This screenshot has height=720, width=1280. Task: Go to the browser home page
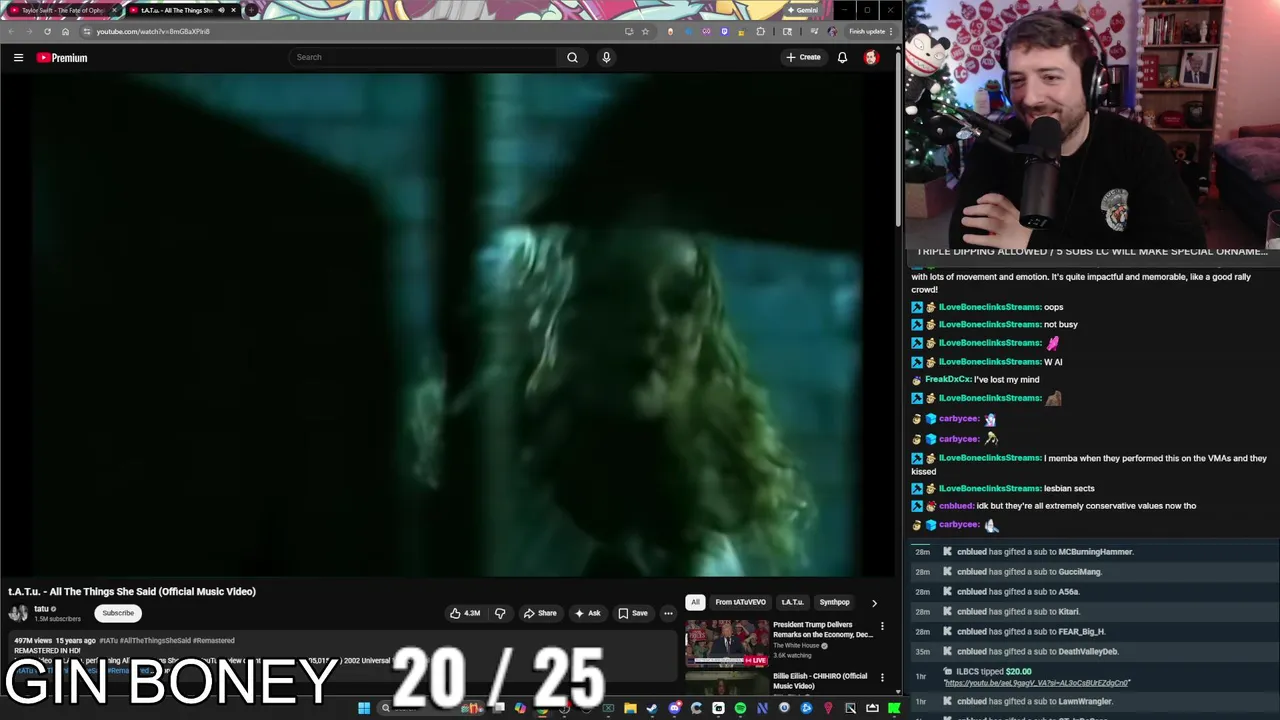point(66,31)
